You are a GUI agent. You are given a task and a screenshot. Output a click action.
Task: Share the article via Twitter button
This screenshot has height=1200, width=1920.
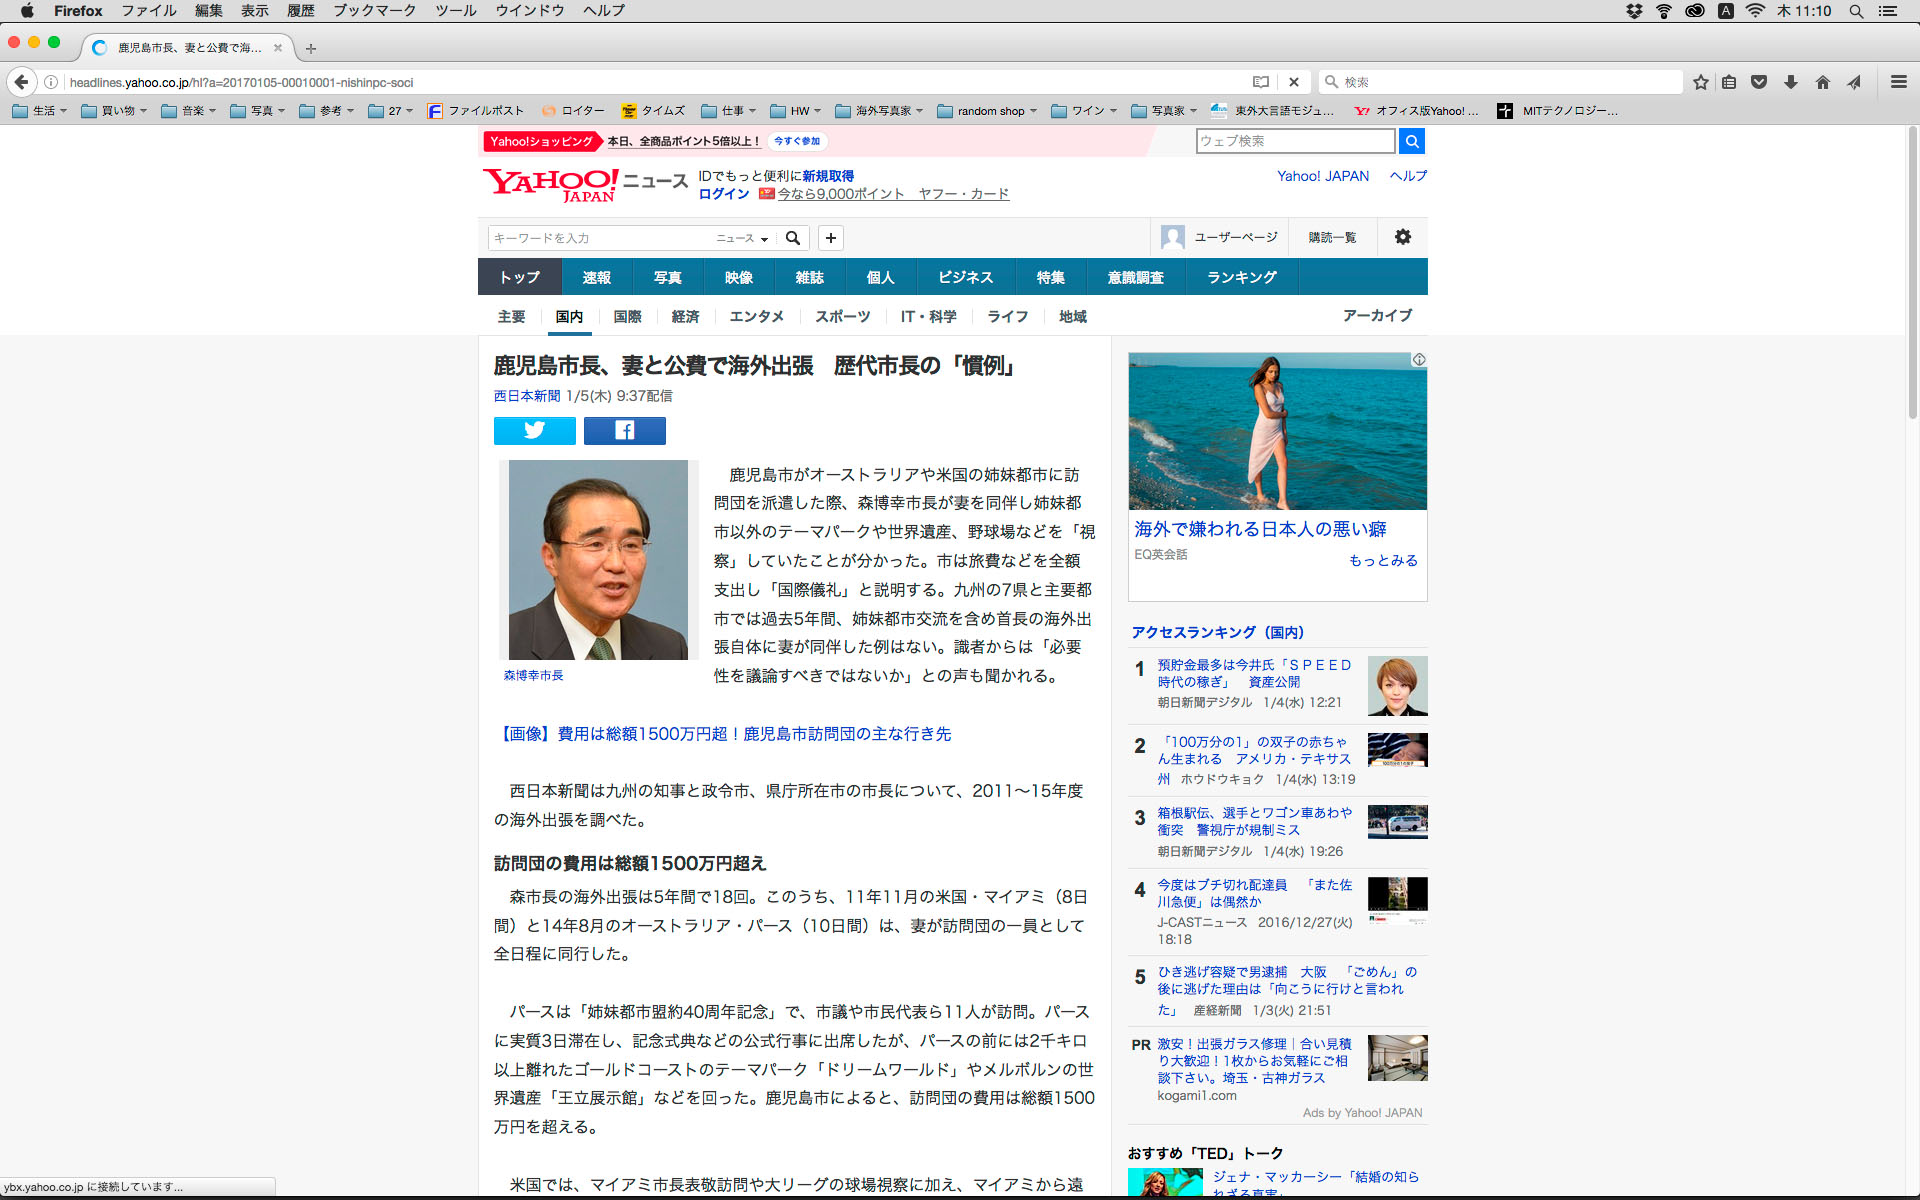click(x=534, y=430)
